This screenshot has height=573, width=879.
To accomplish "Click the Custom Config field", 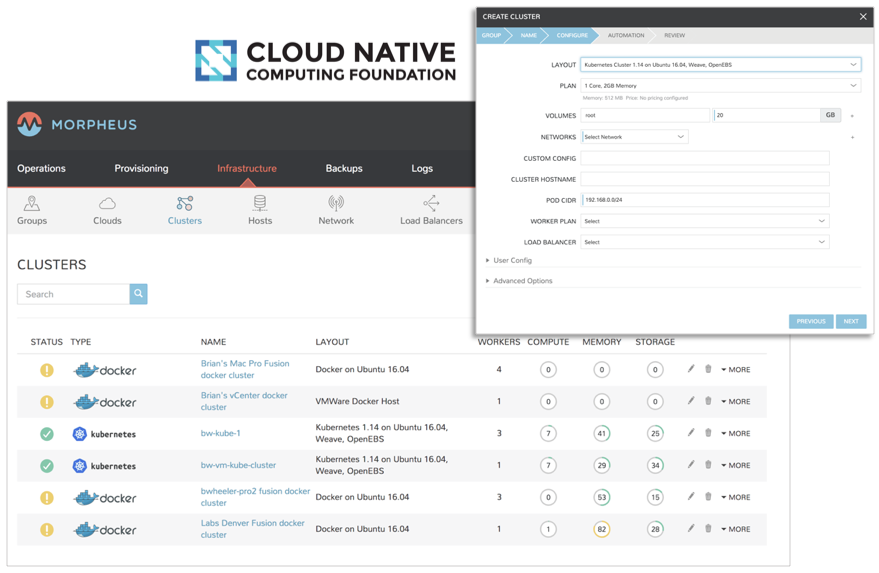I will point(705,158).
